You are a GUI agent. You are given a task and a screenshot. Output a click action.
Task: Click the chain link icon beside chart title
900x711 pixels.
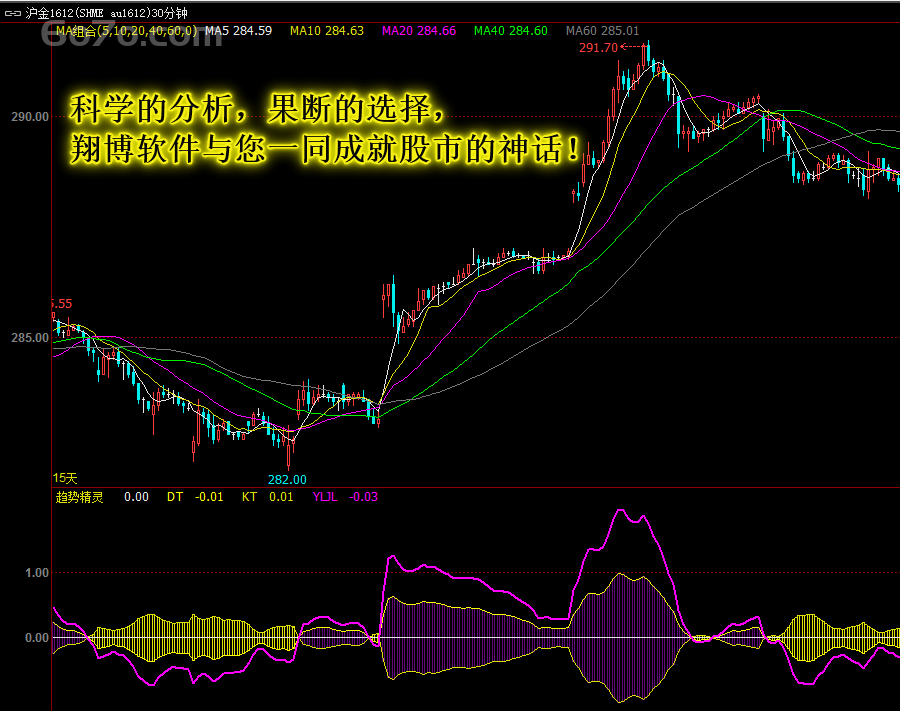click(13, 13)
